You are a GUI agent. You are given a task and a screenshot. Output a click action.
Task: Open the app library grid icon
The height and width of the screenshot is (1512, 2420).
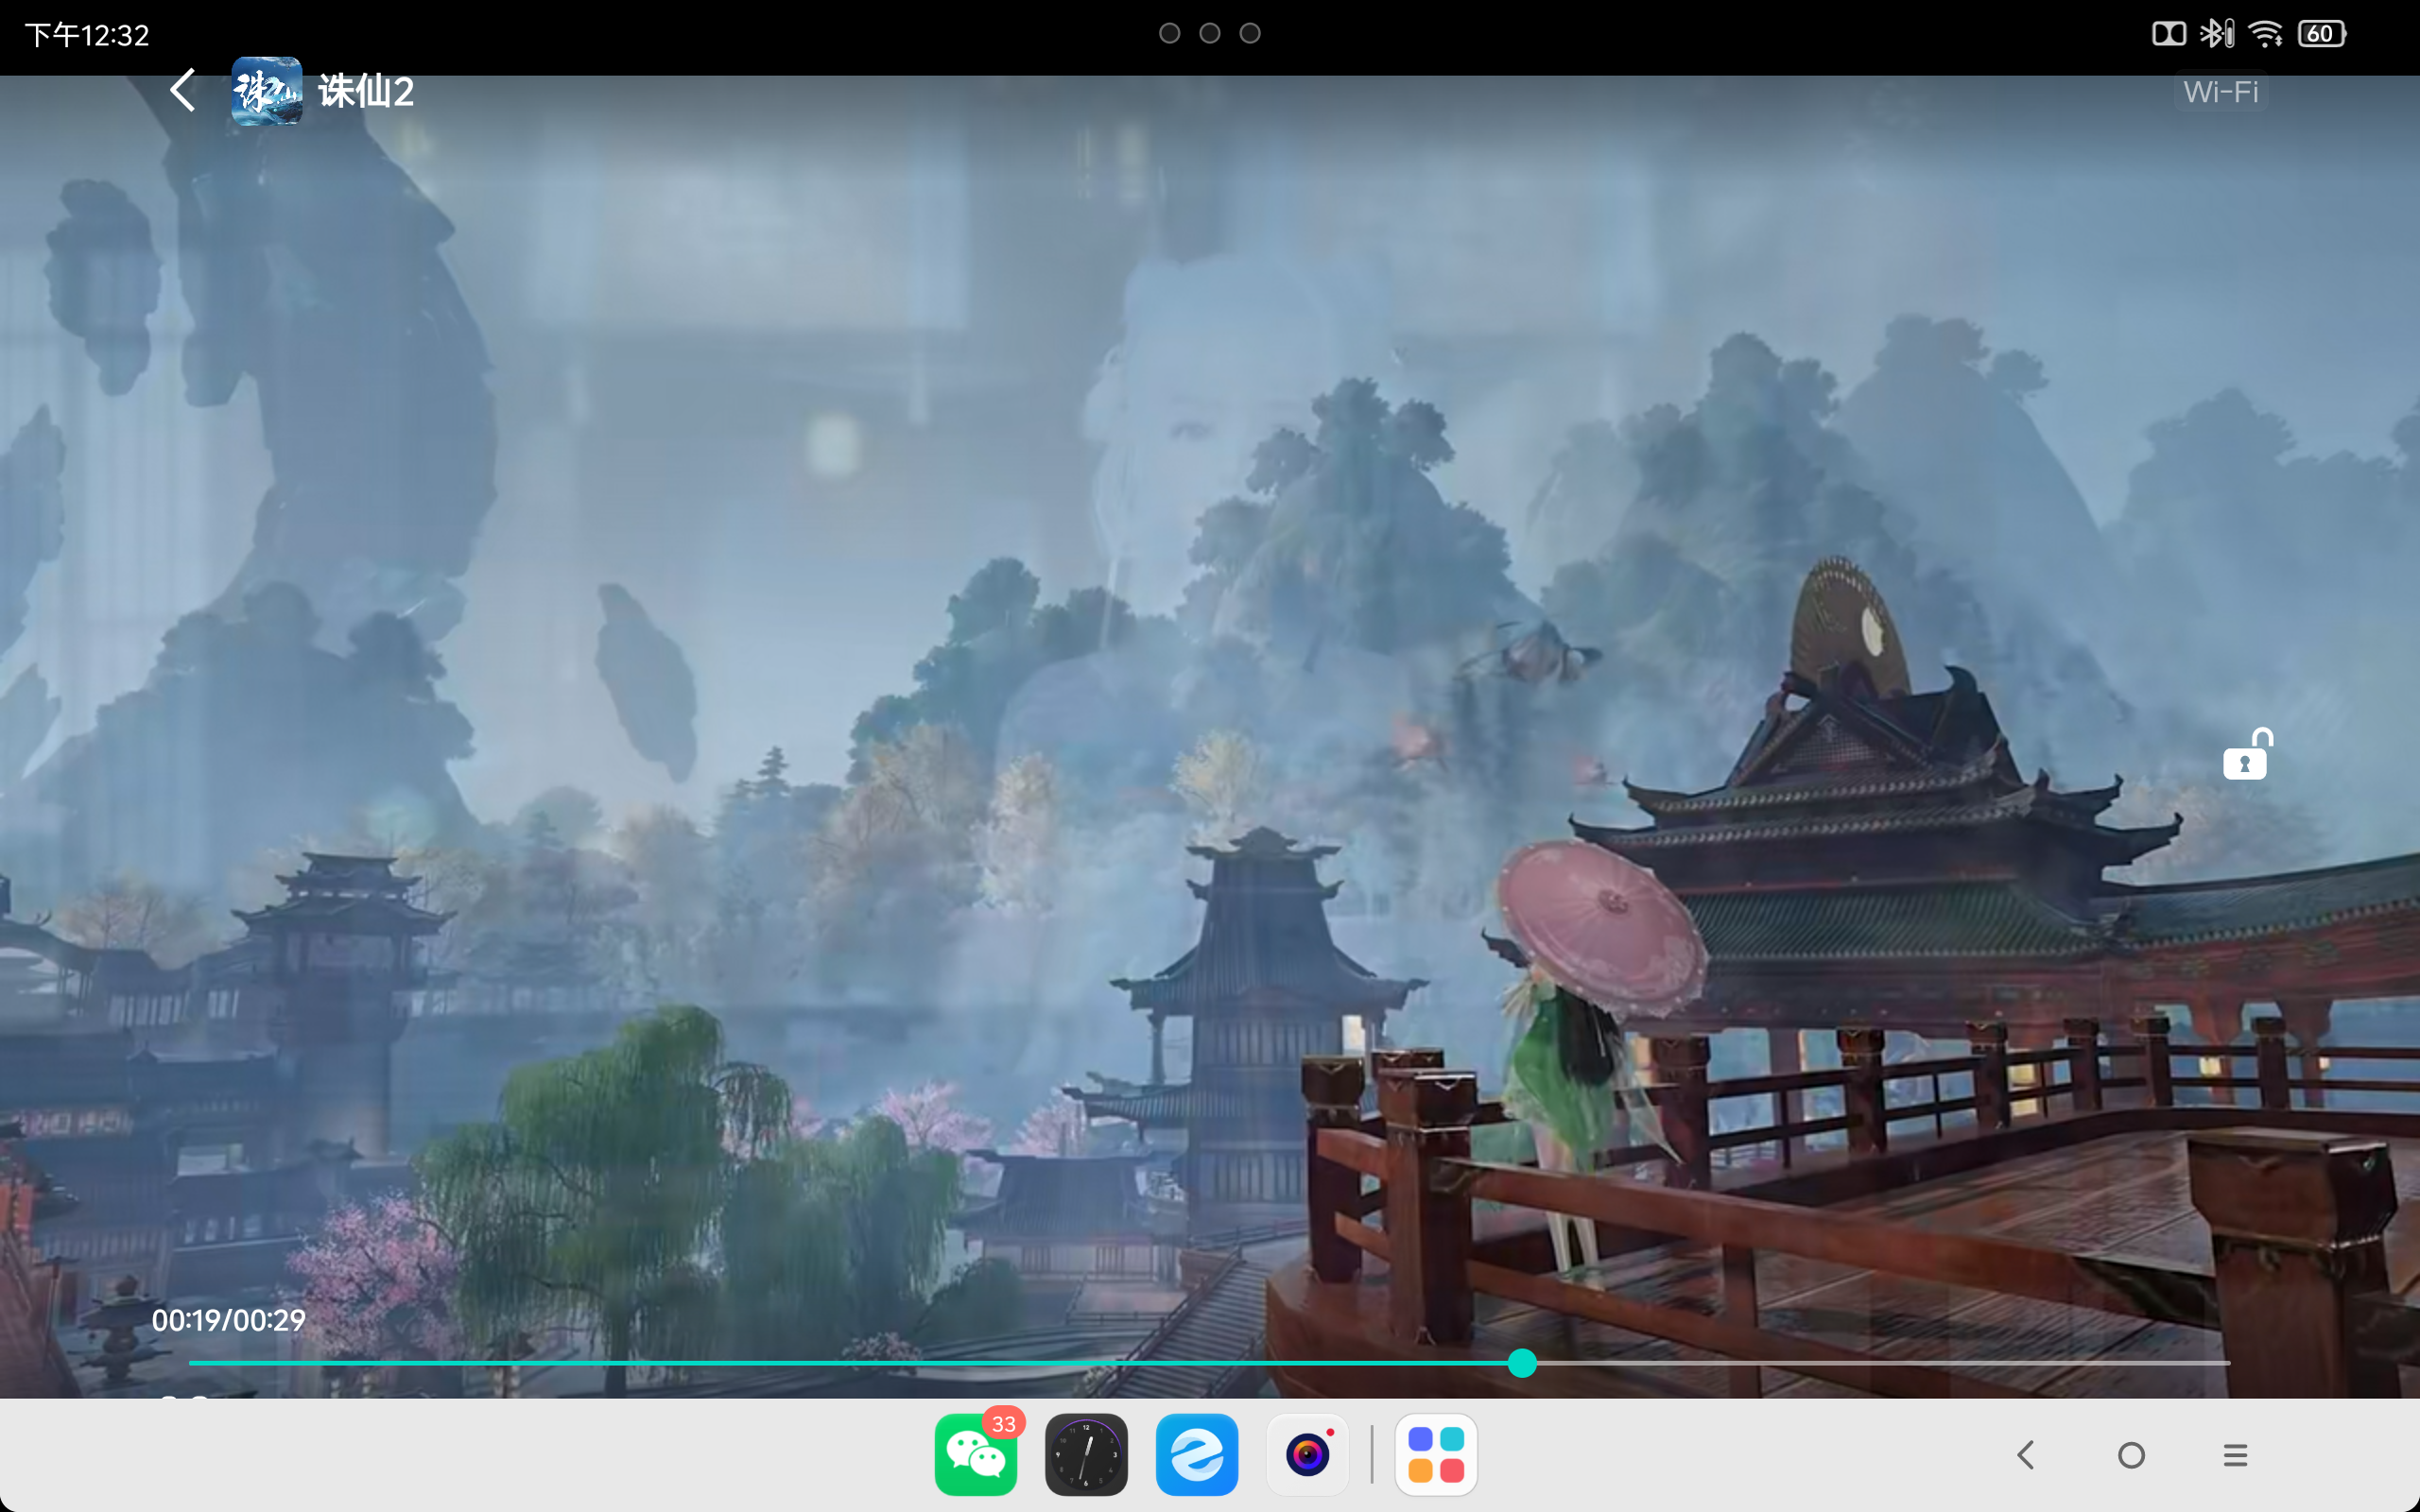click(x=1436, y=1454)
